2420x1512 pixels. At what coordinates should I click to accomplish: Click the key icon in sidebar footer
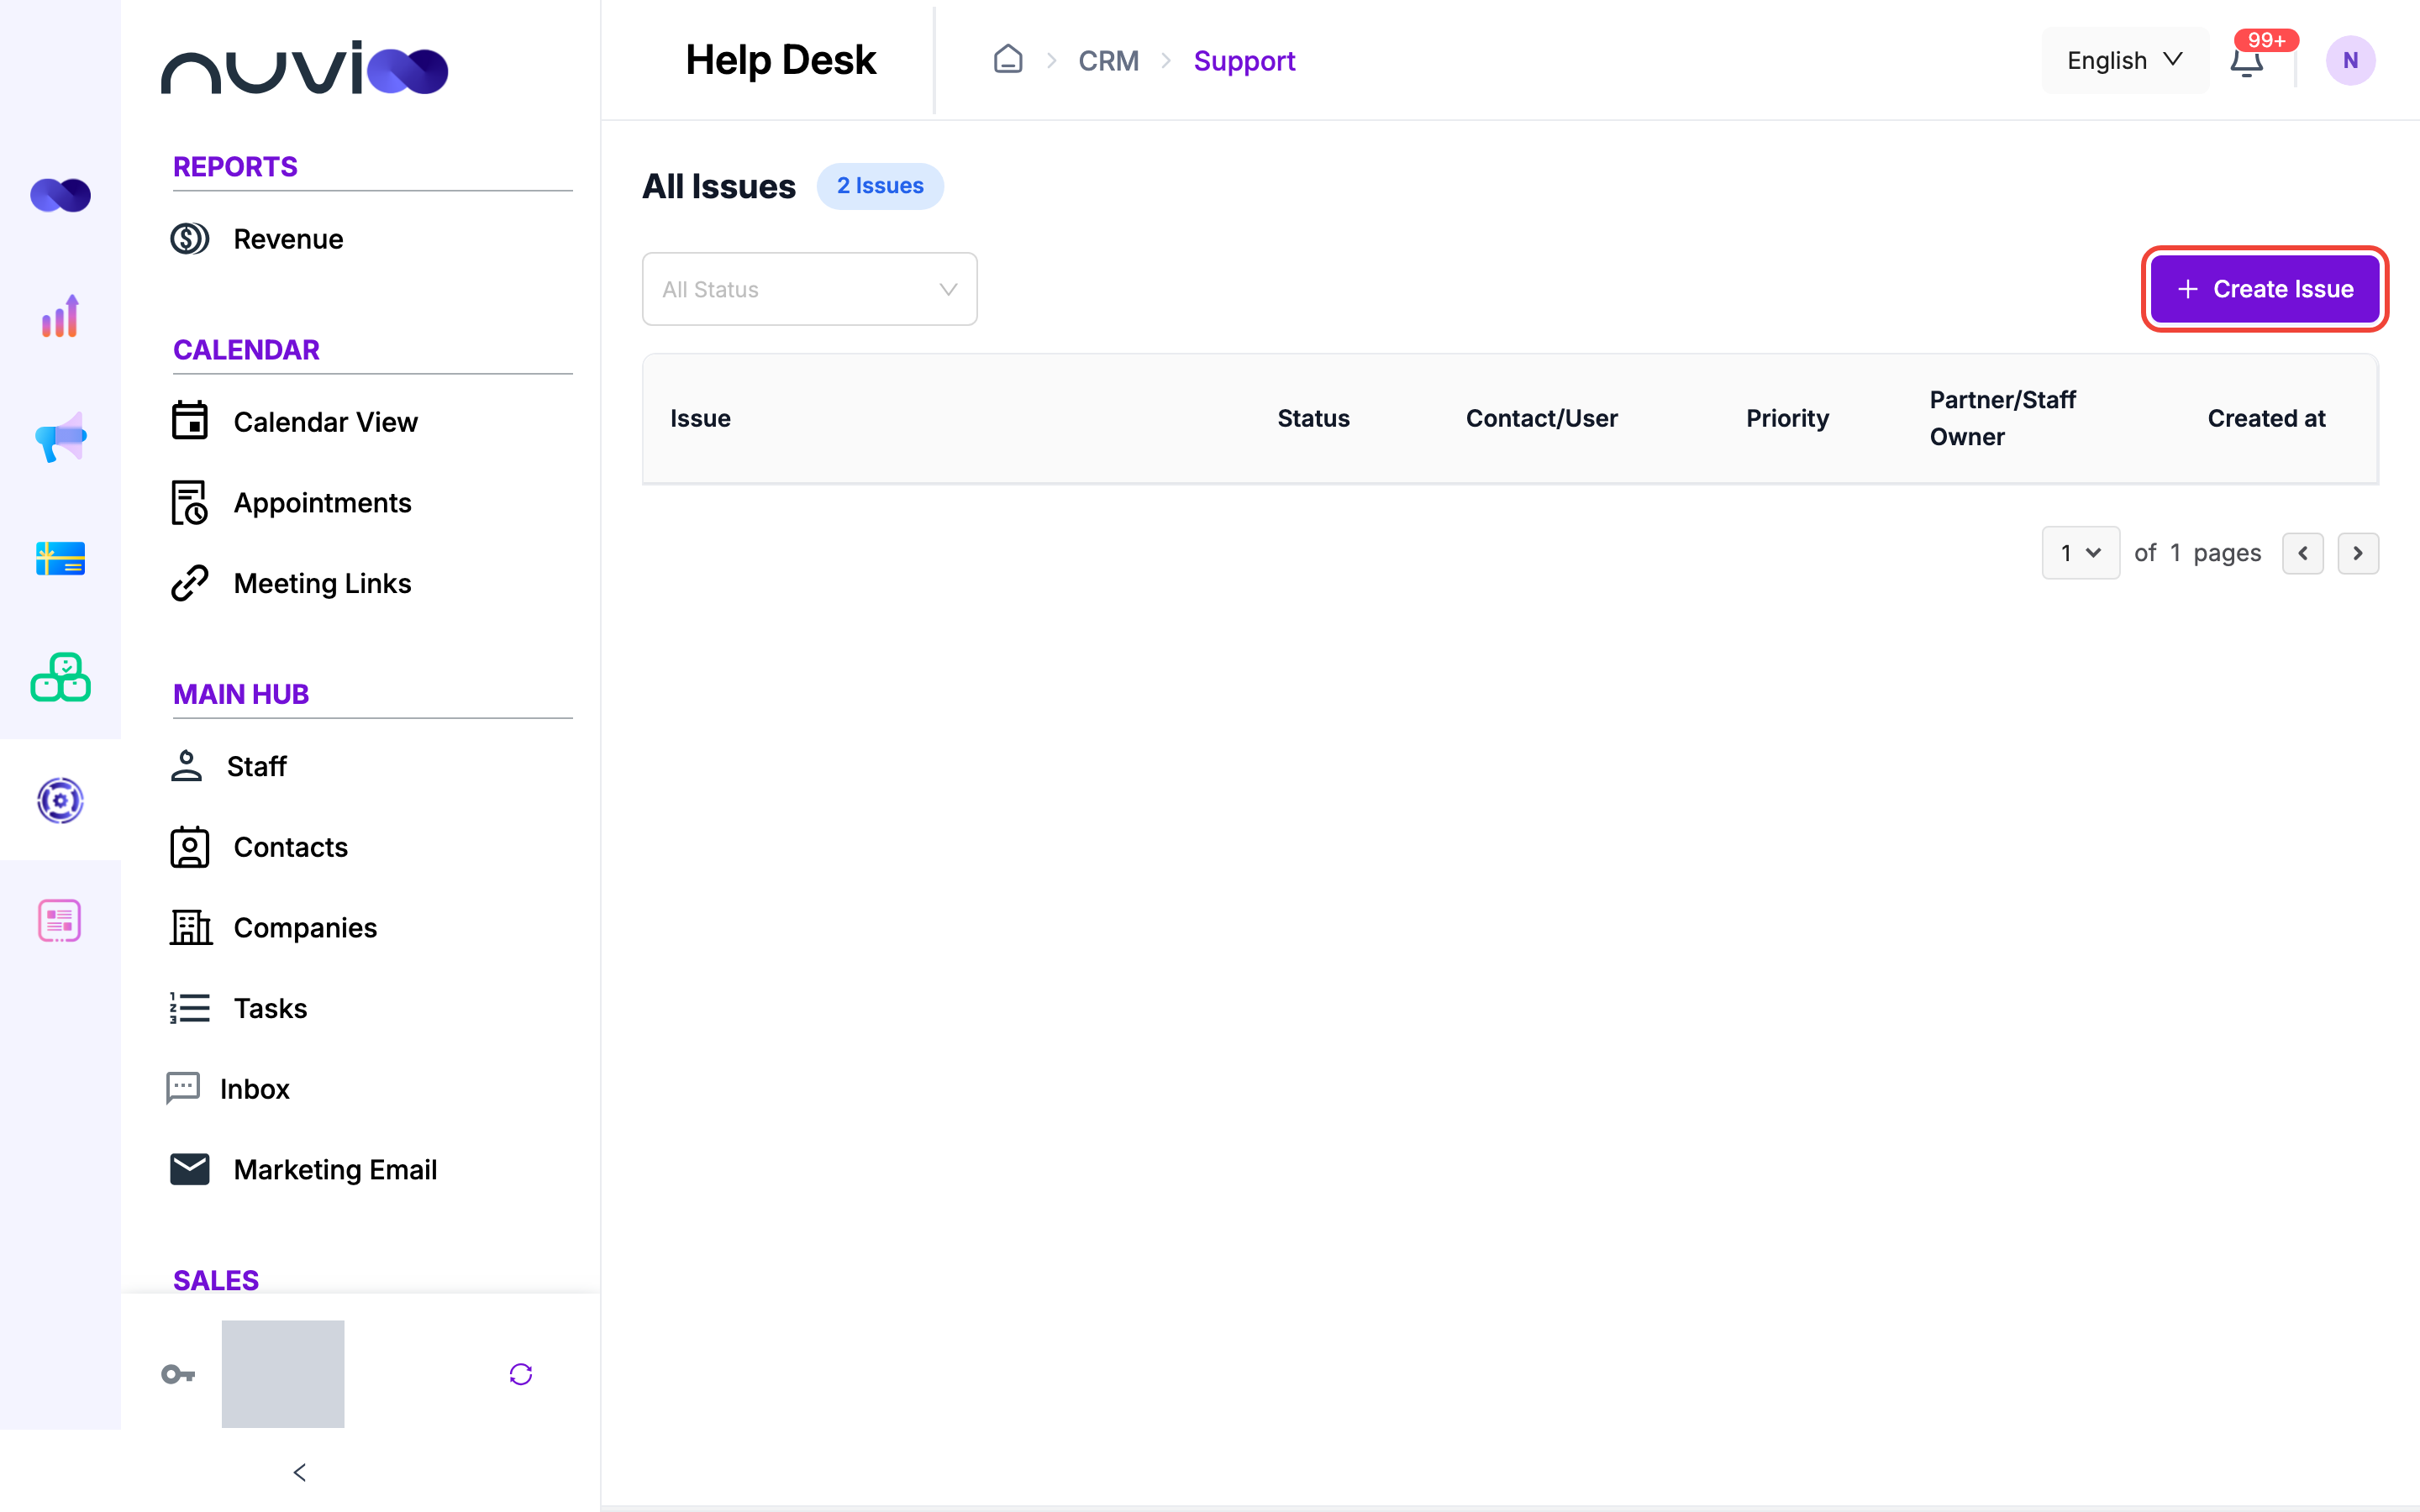(178, 1374)
